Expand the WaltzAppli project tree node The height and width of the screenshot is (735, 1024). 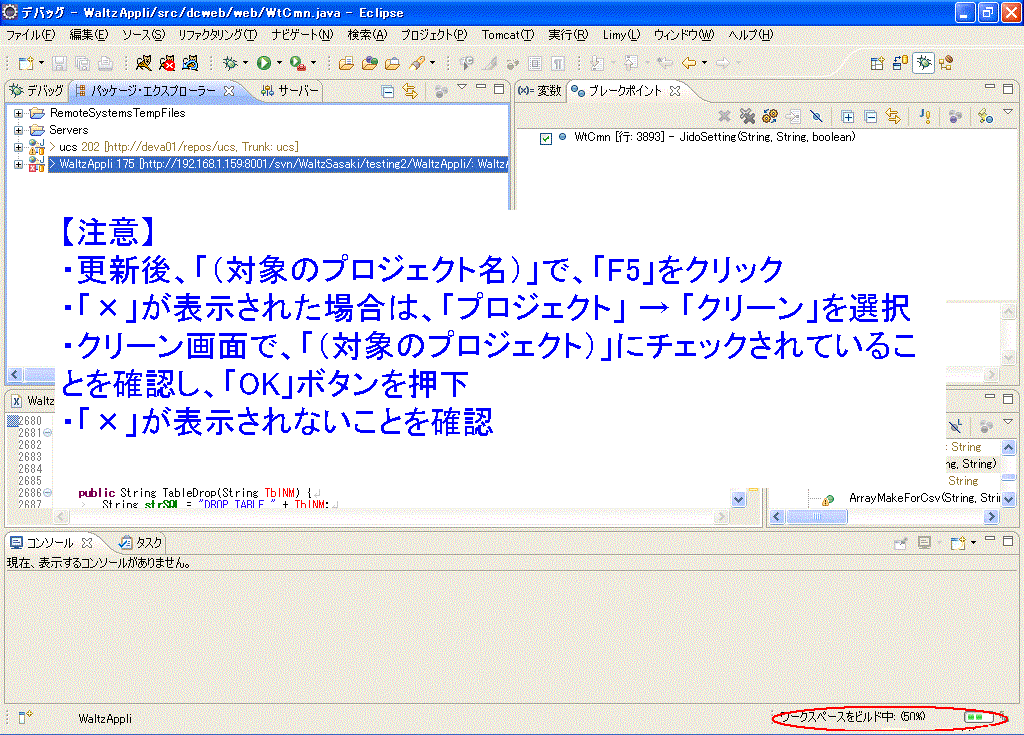(x=19, y=164)
